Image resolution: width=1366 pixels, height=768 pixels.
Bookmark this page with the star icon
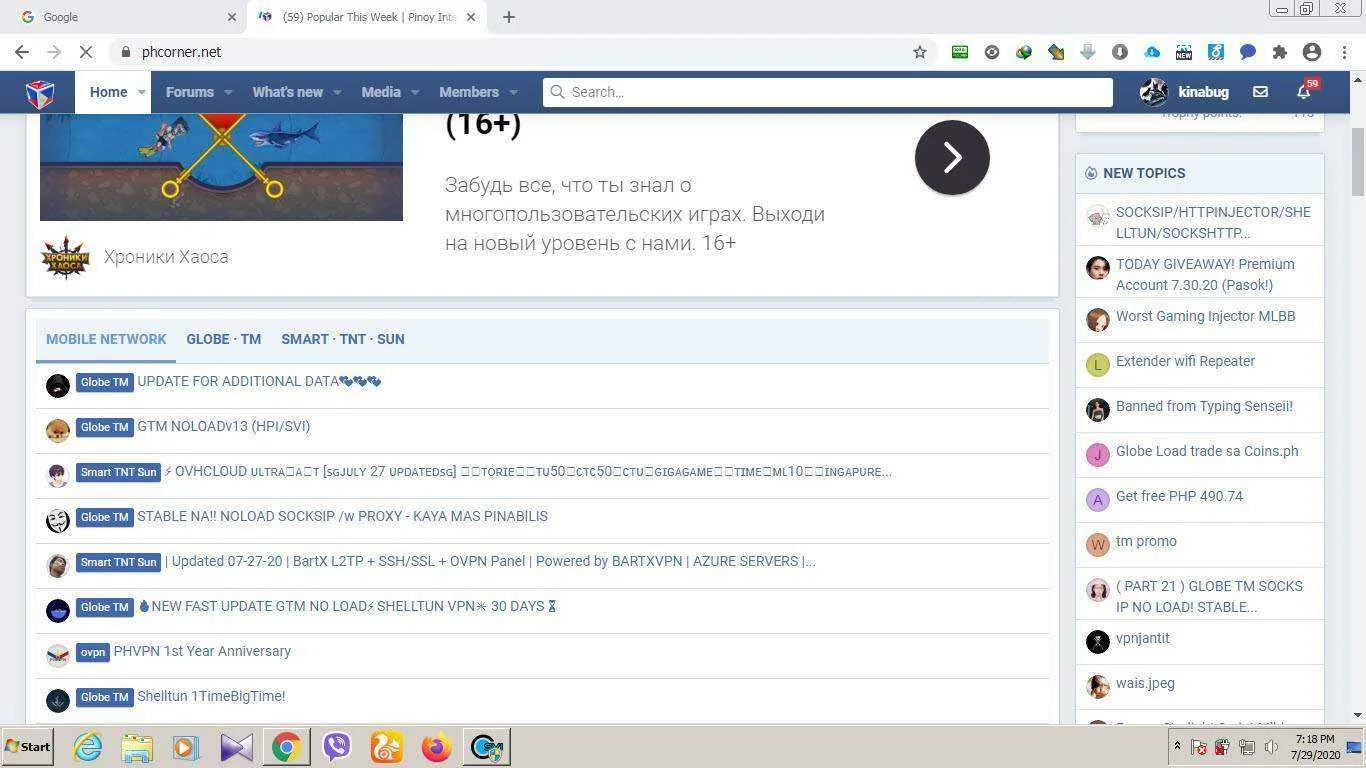(920, 52)
